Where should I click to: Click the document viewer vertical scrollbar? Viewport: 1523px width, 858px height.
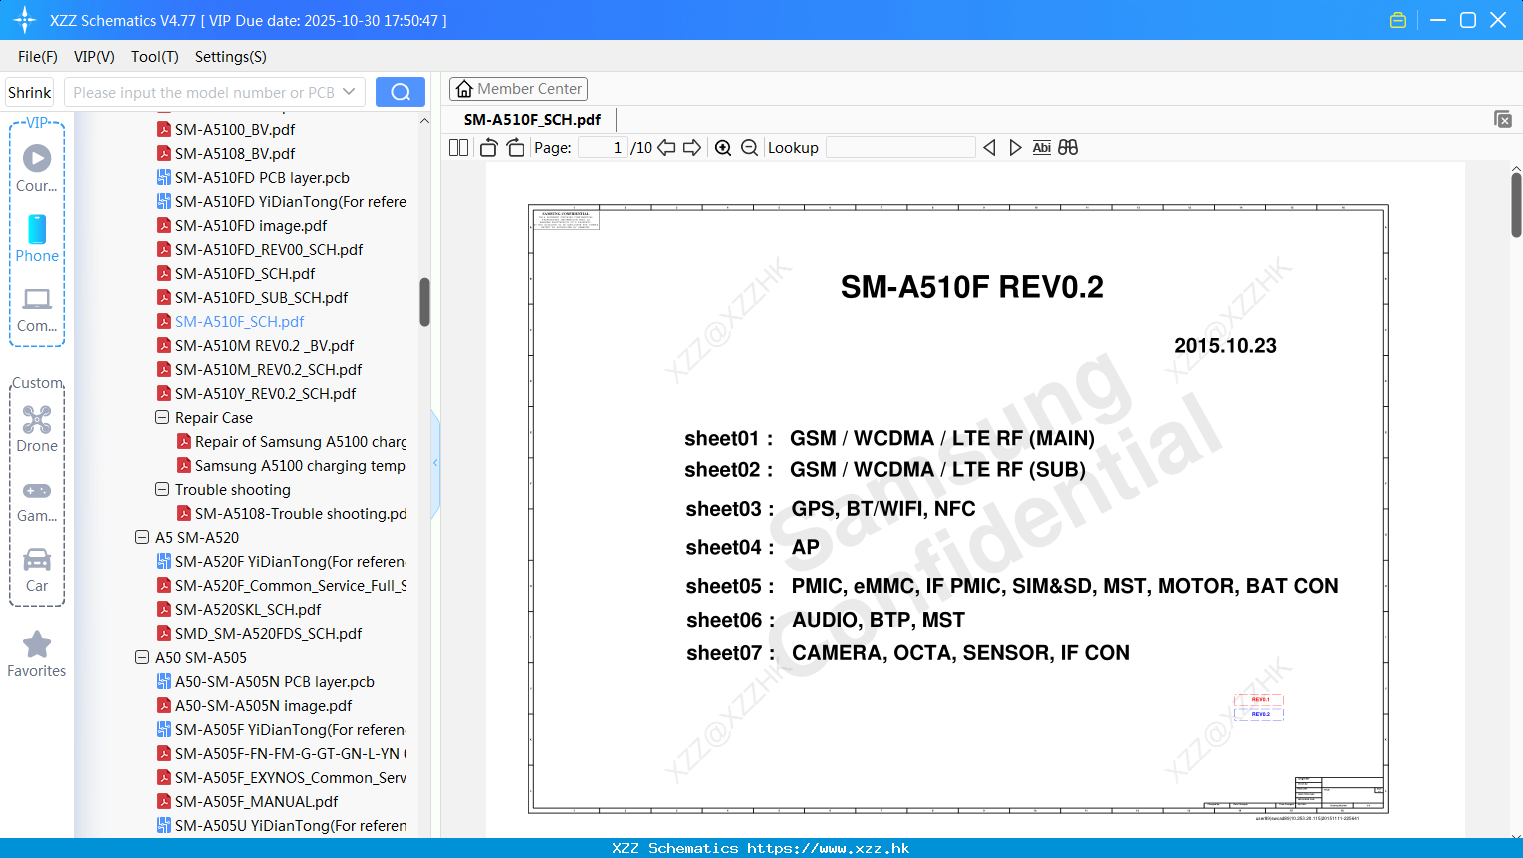(x=1516, y=205)
